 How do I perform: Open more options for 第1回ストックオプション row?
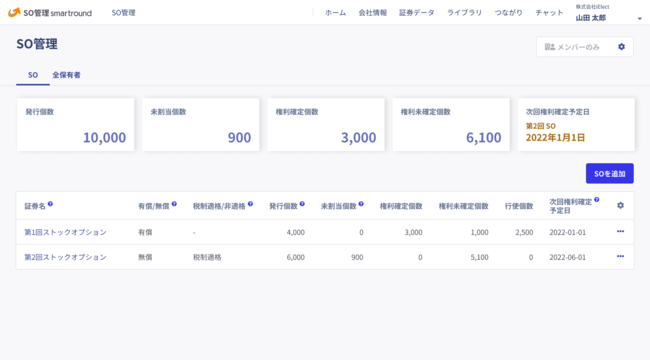(x=620, y=231)
